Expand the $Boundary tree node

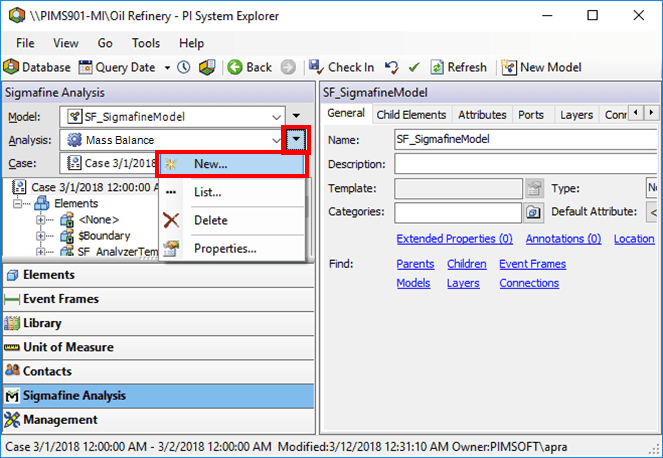41,236
